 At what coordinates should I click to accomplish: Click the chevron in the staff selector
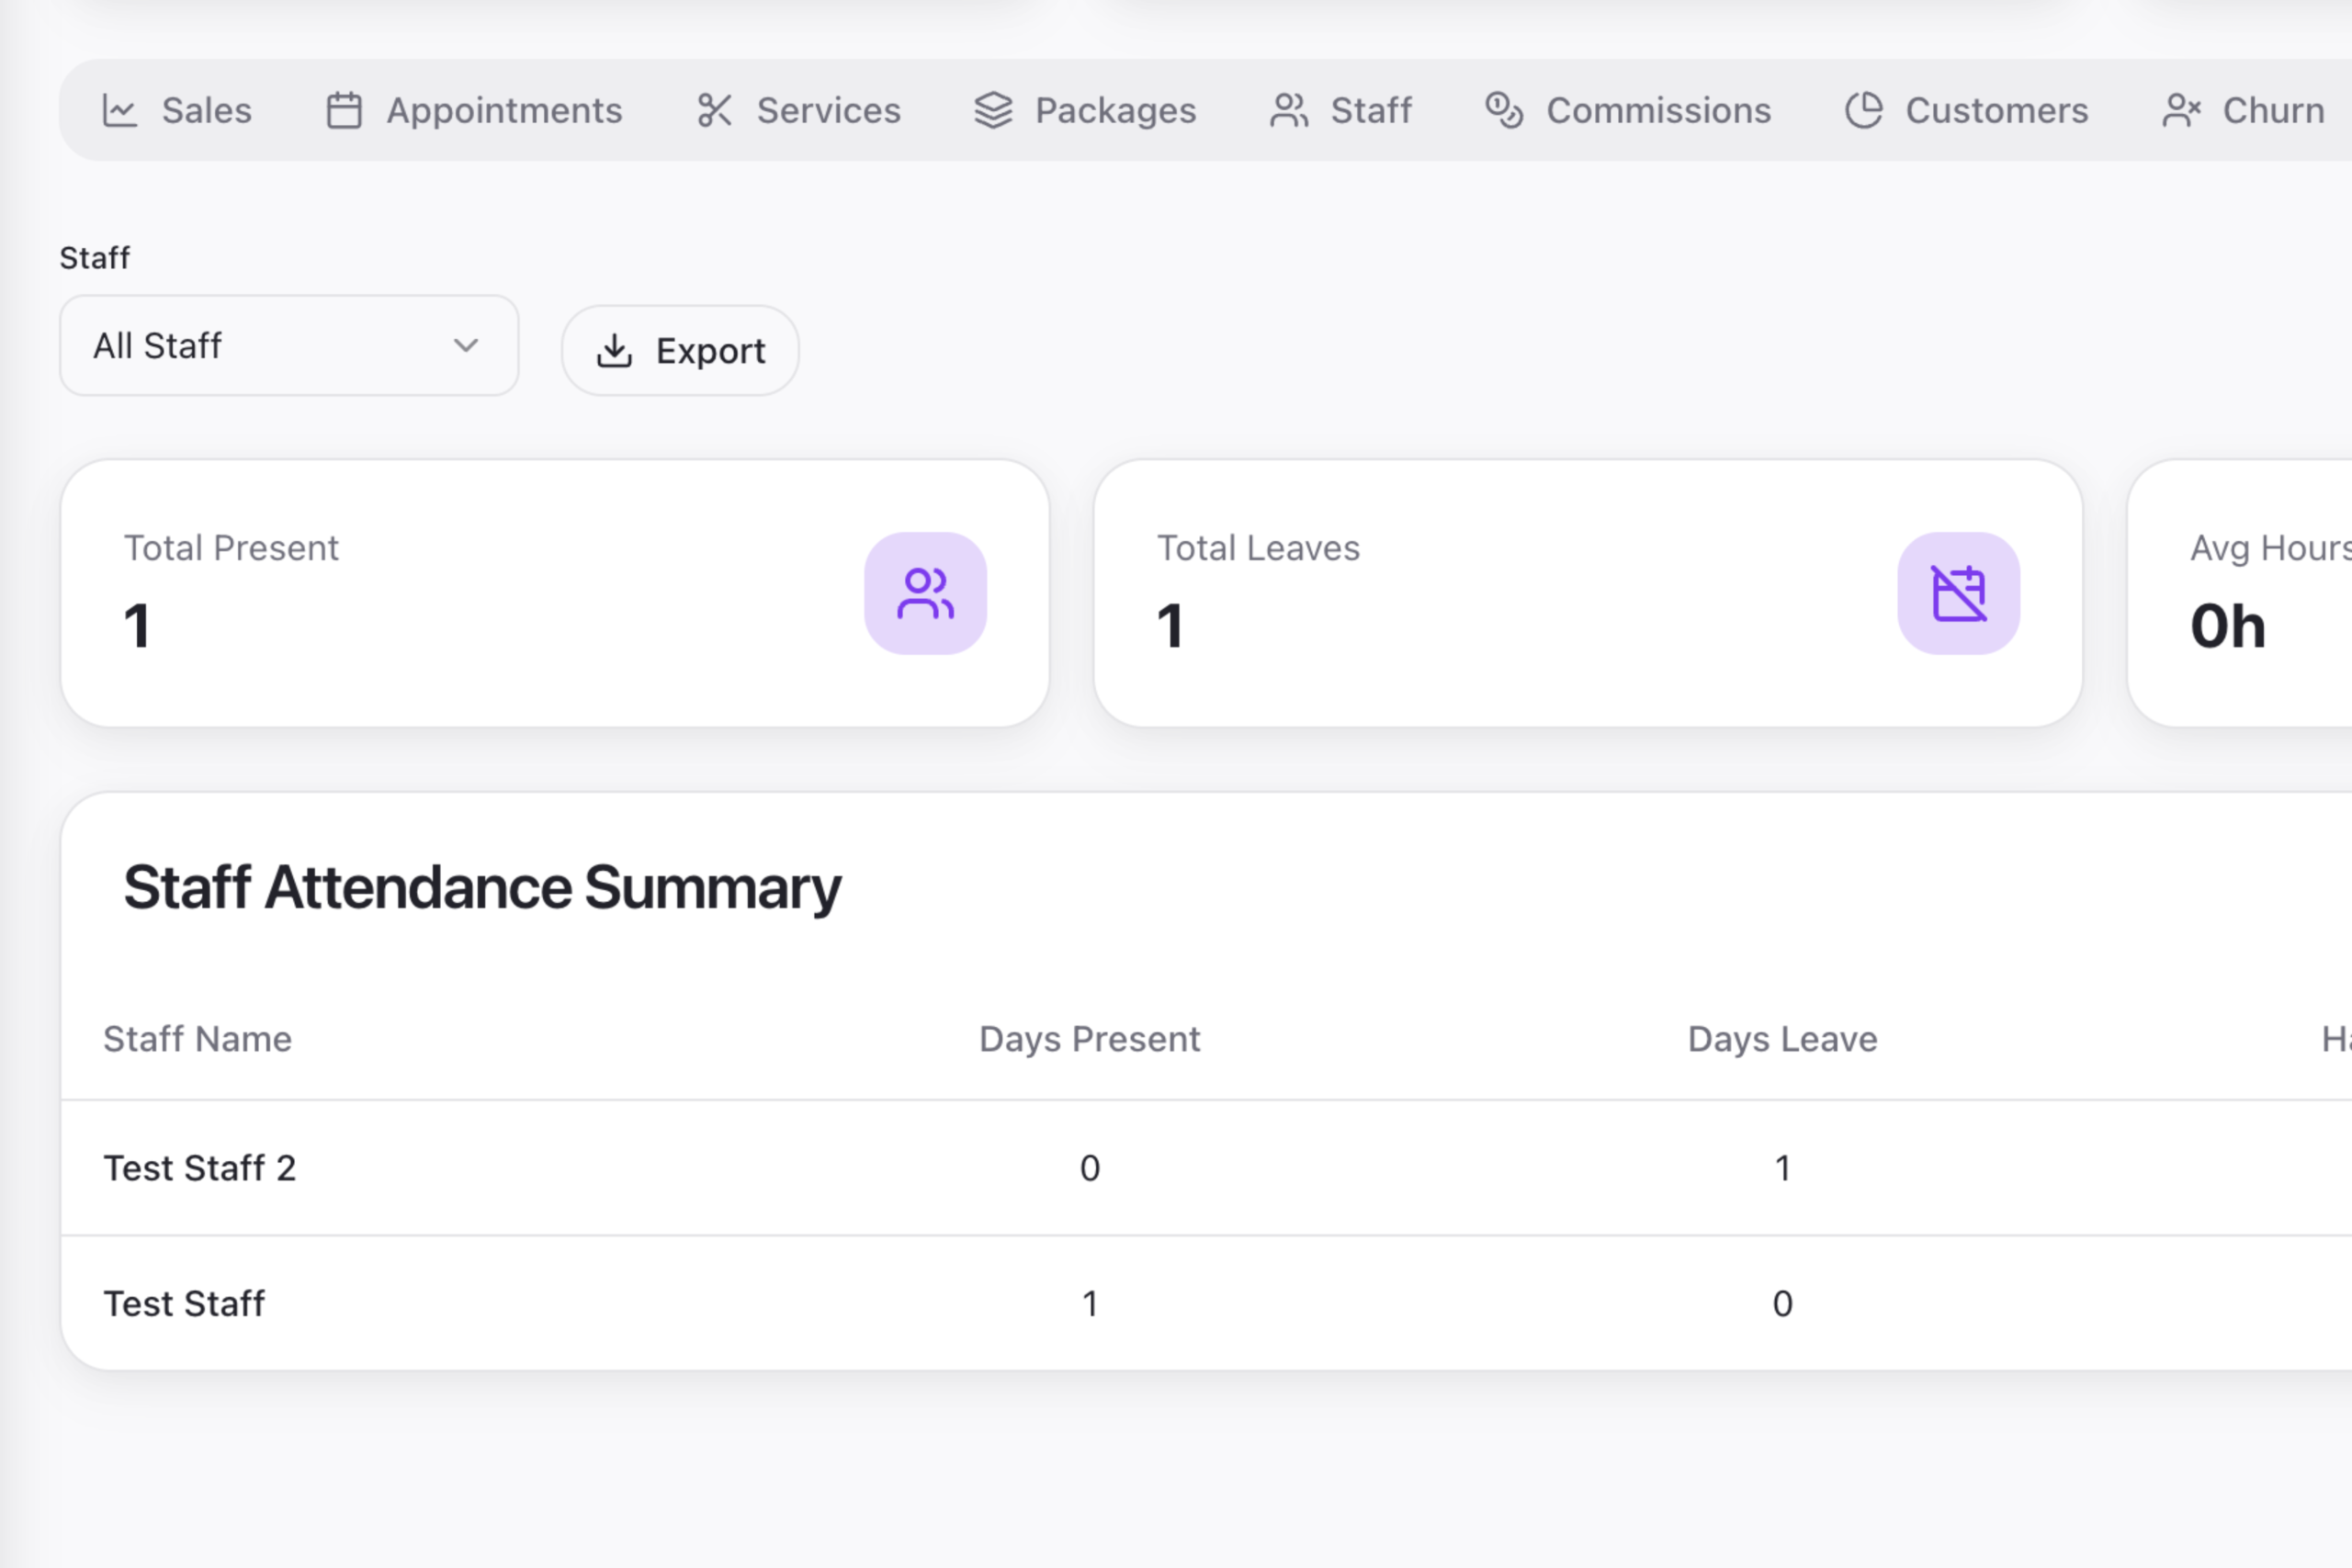pos(464,346)
